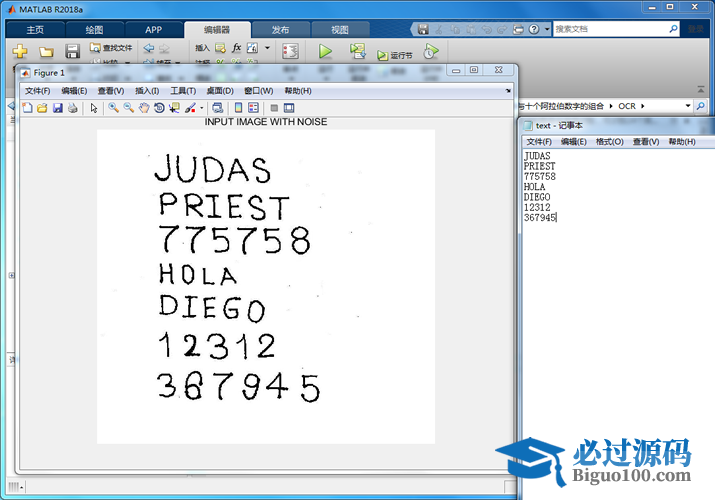Open the 工具(T) menu in Figure 1
Image resolution: width=715 pixels, height=500 pixels.
pyautogui.click(x=183, y=91)
